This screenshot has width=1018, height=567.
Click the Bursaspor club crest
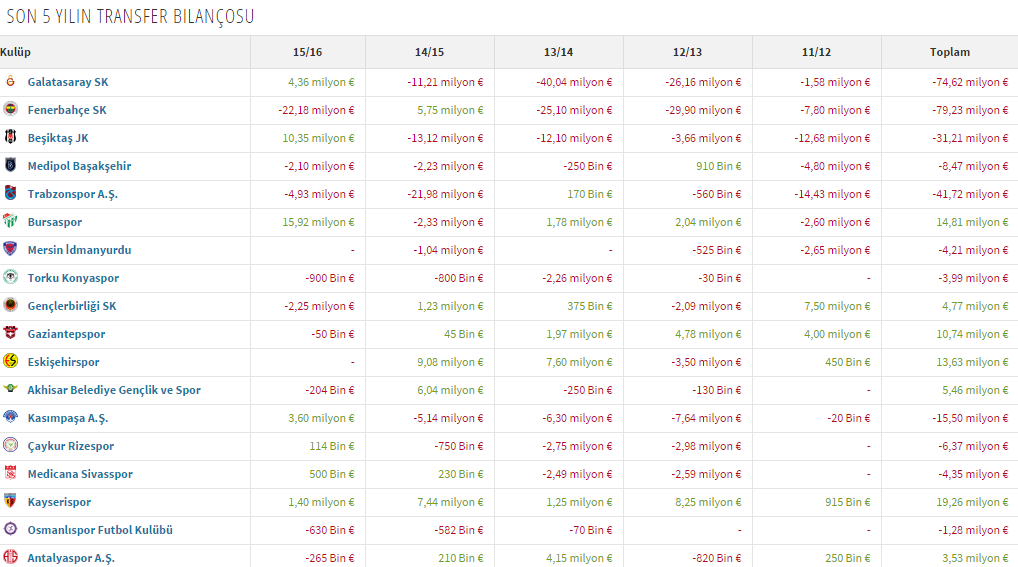click(10, 221)
